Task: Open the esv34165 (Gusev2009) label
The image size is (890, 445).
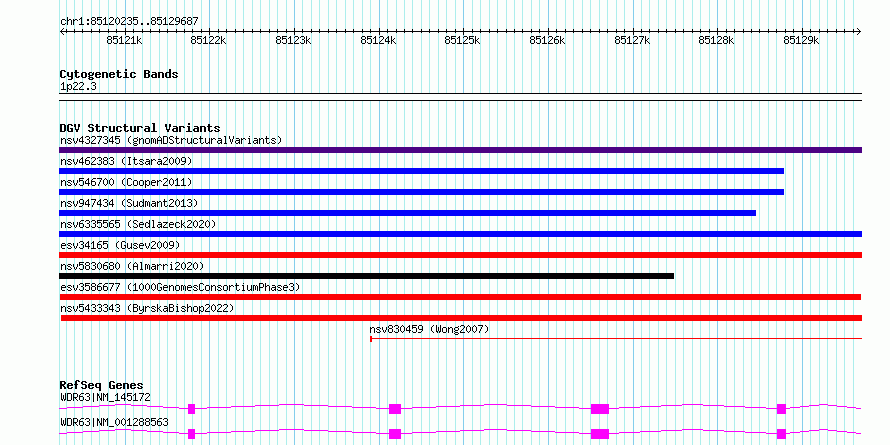Action: 120,245
